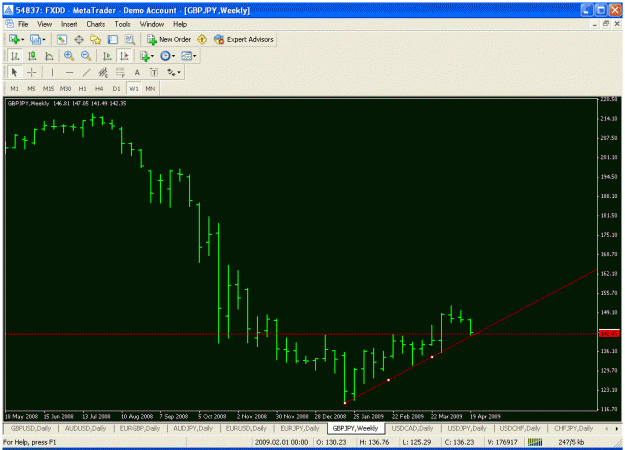Select the text tool labeled A

coord(137,72)
